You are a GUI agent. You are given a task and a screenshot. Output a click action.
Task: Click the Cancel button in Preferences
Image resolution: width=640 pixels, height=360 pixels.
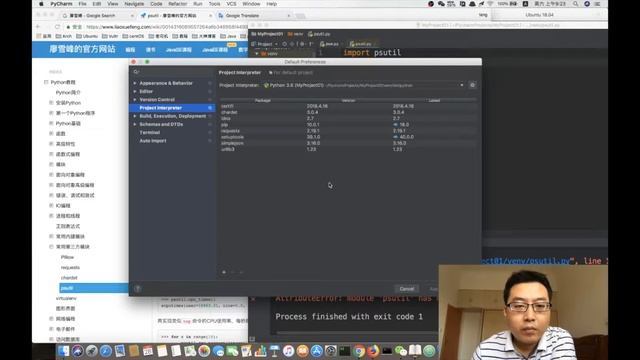407,289
